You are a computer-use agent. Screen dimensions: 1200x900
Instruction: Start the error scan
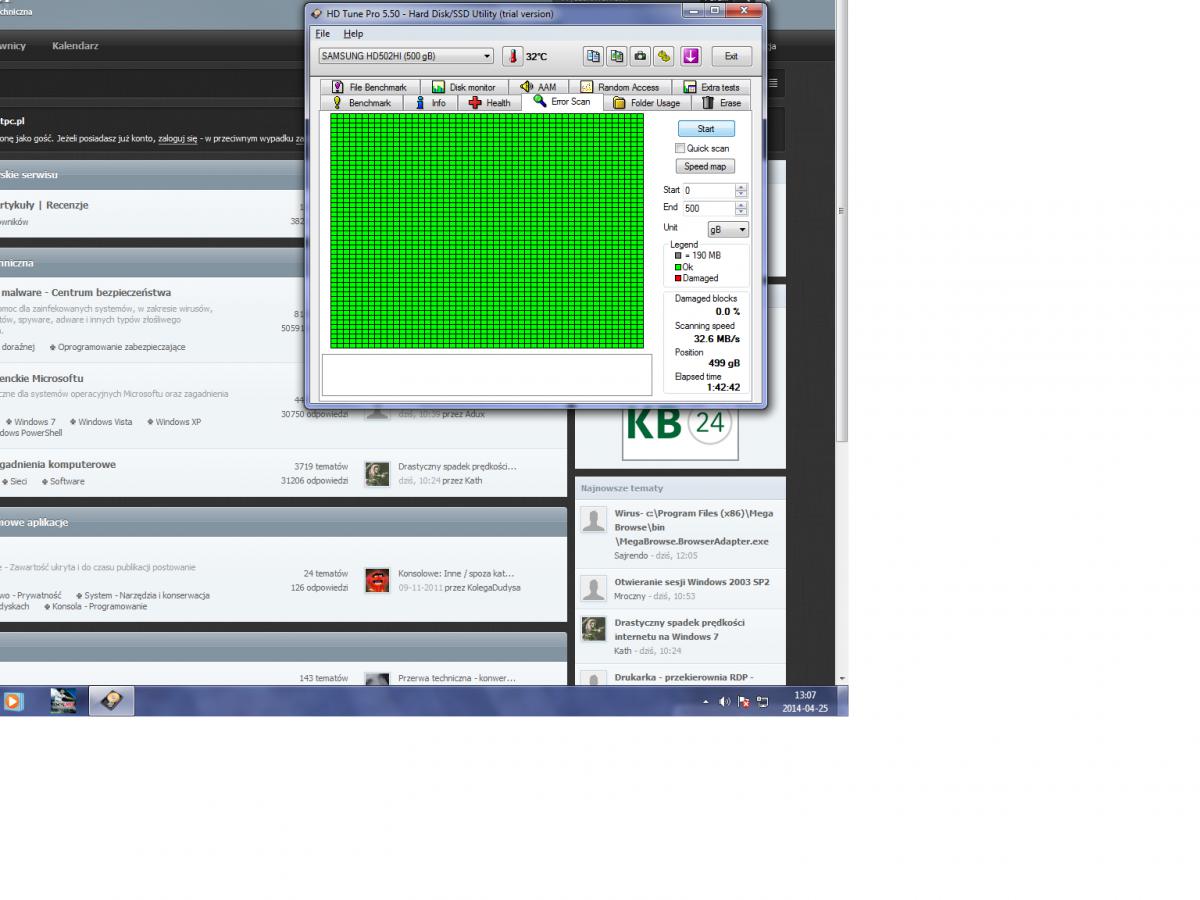coord(706,129)
